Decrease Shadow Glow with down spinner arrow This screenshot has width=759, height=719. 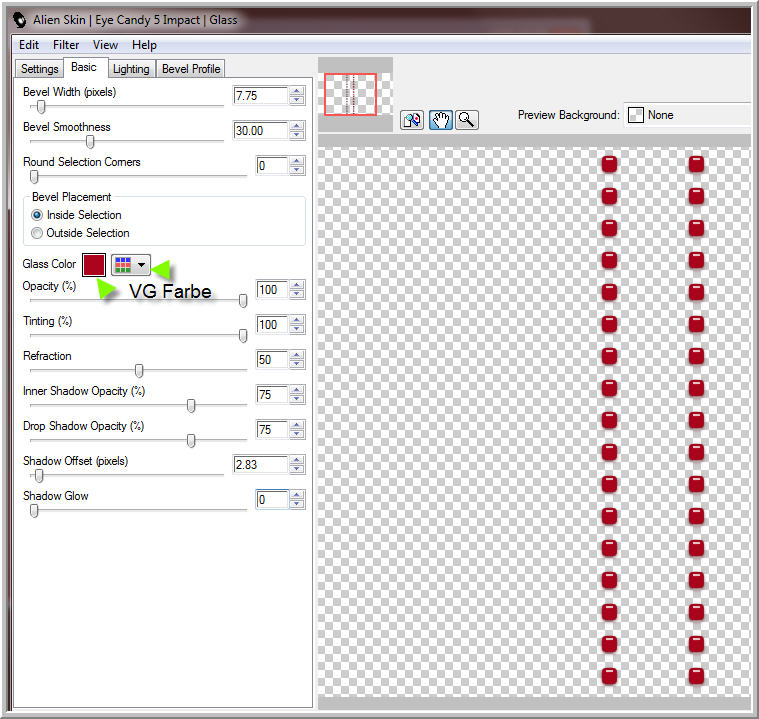tap(297, 504)
